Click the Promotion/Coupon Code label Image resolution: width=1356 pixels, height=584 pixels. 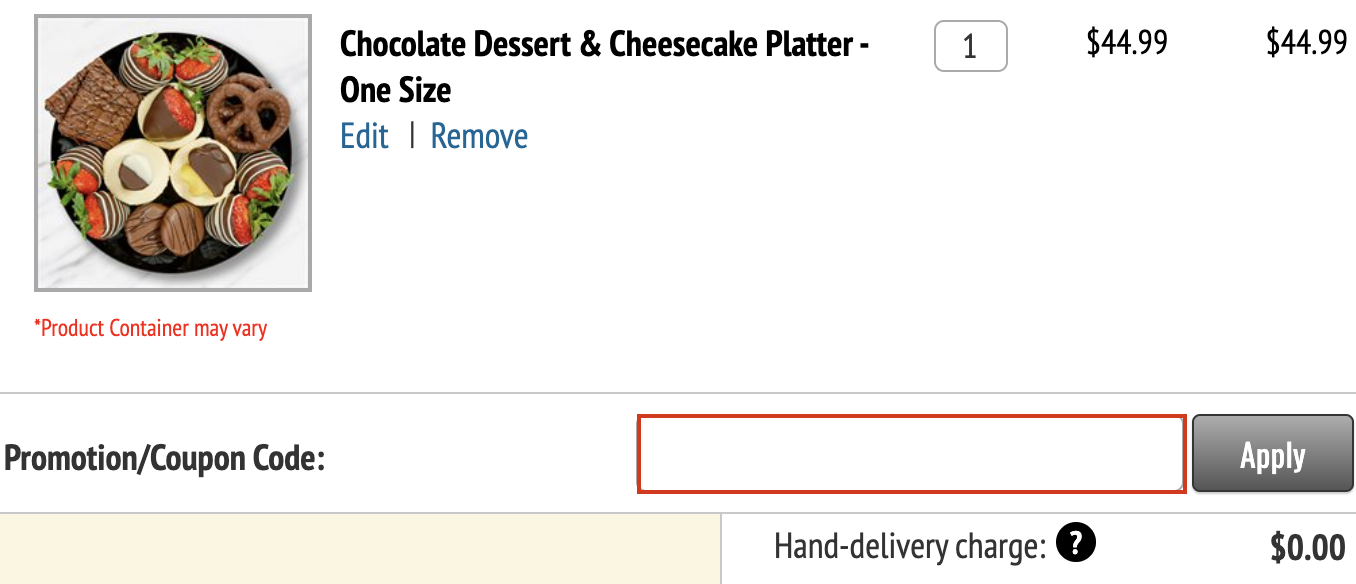tap(165, 459)
